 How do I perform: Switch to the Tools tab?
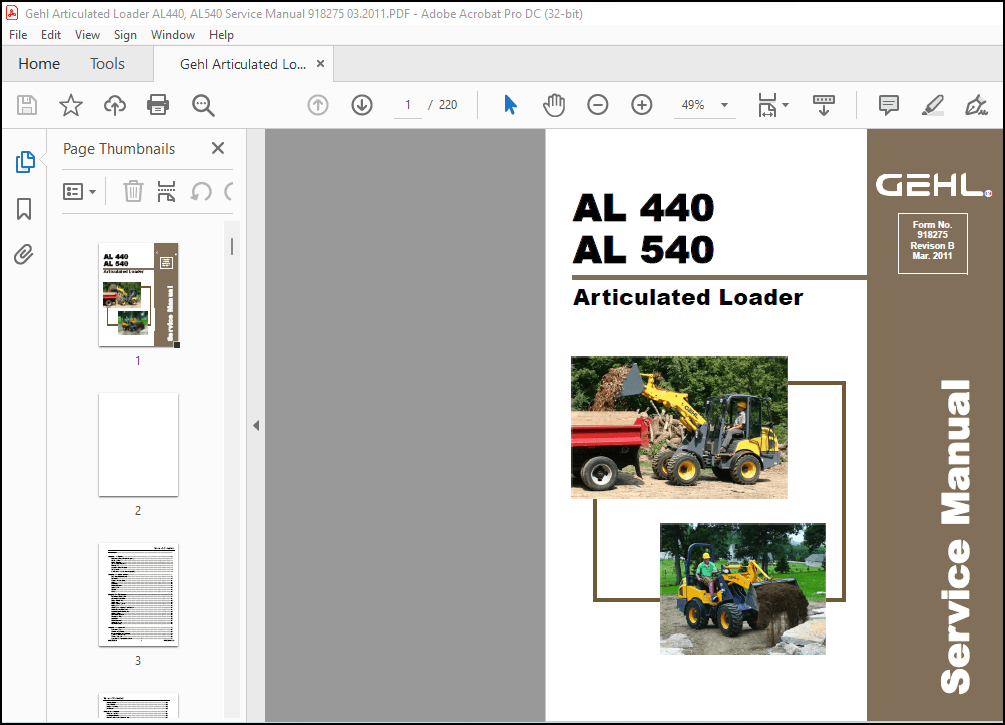coord(106,63)
